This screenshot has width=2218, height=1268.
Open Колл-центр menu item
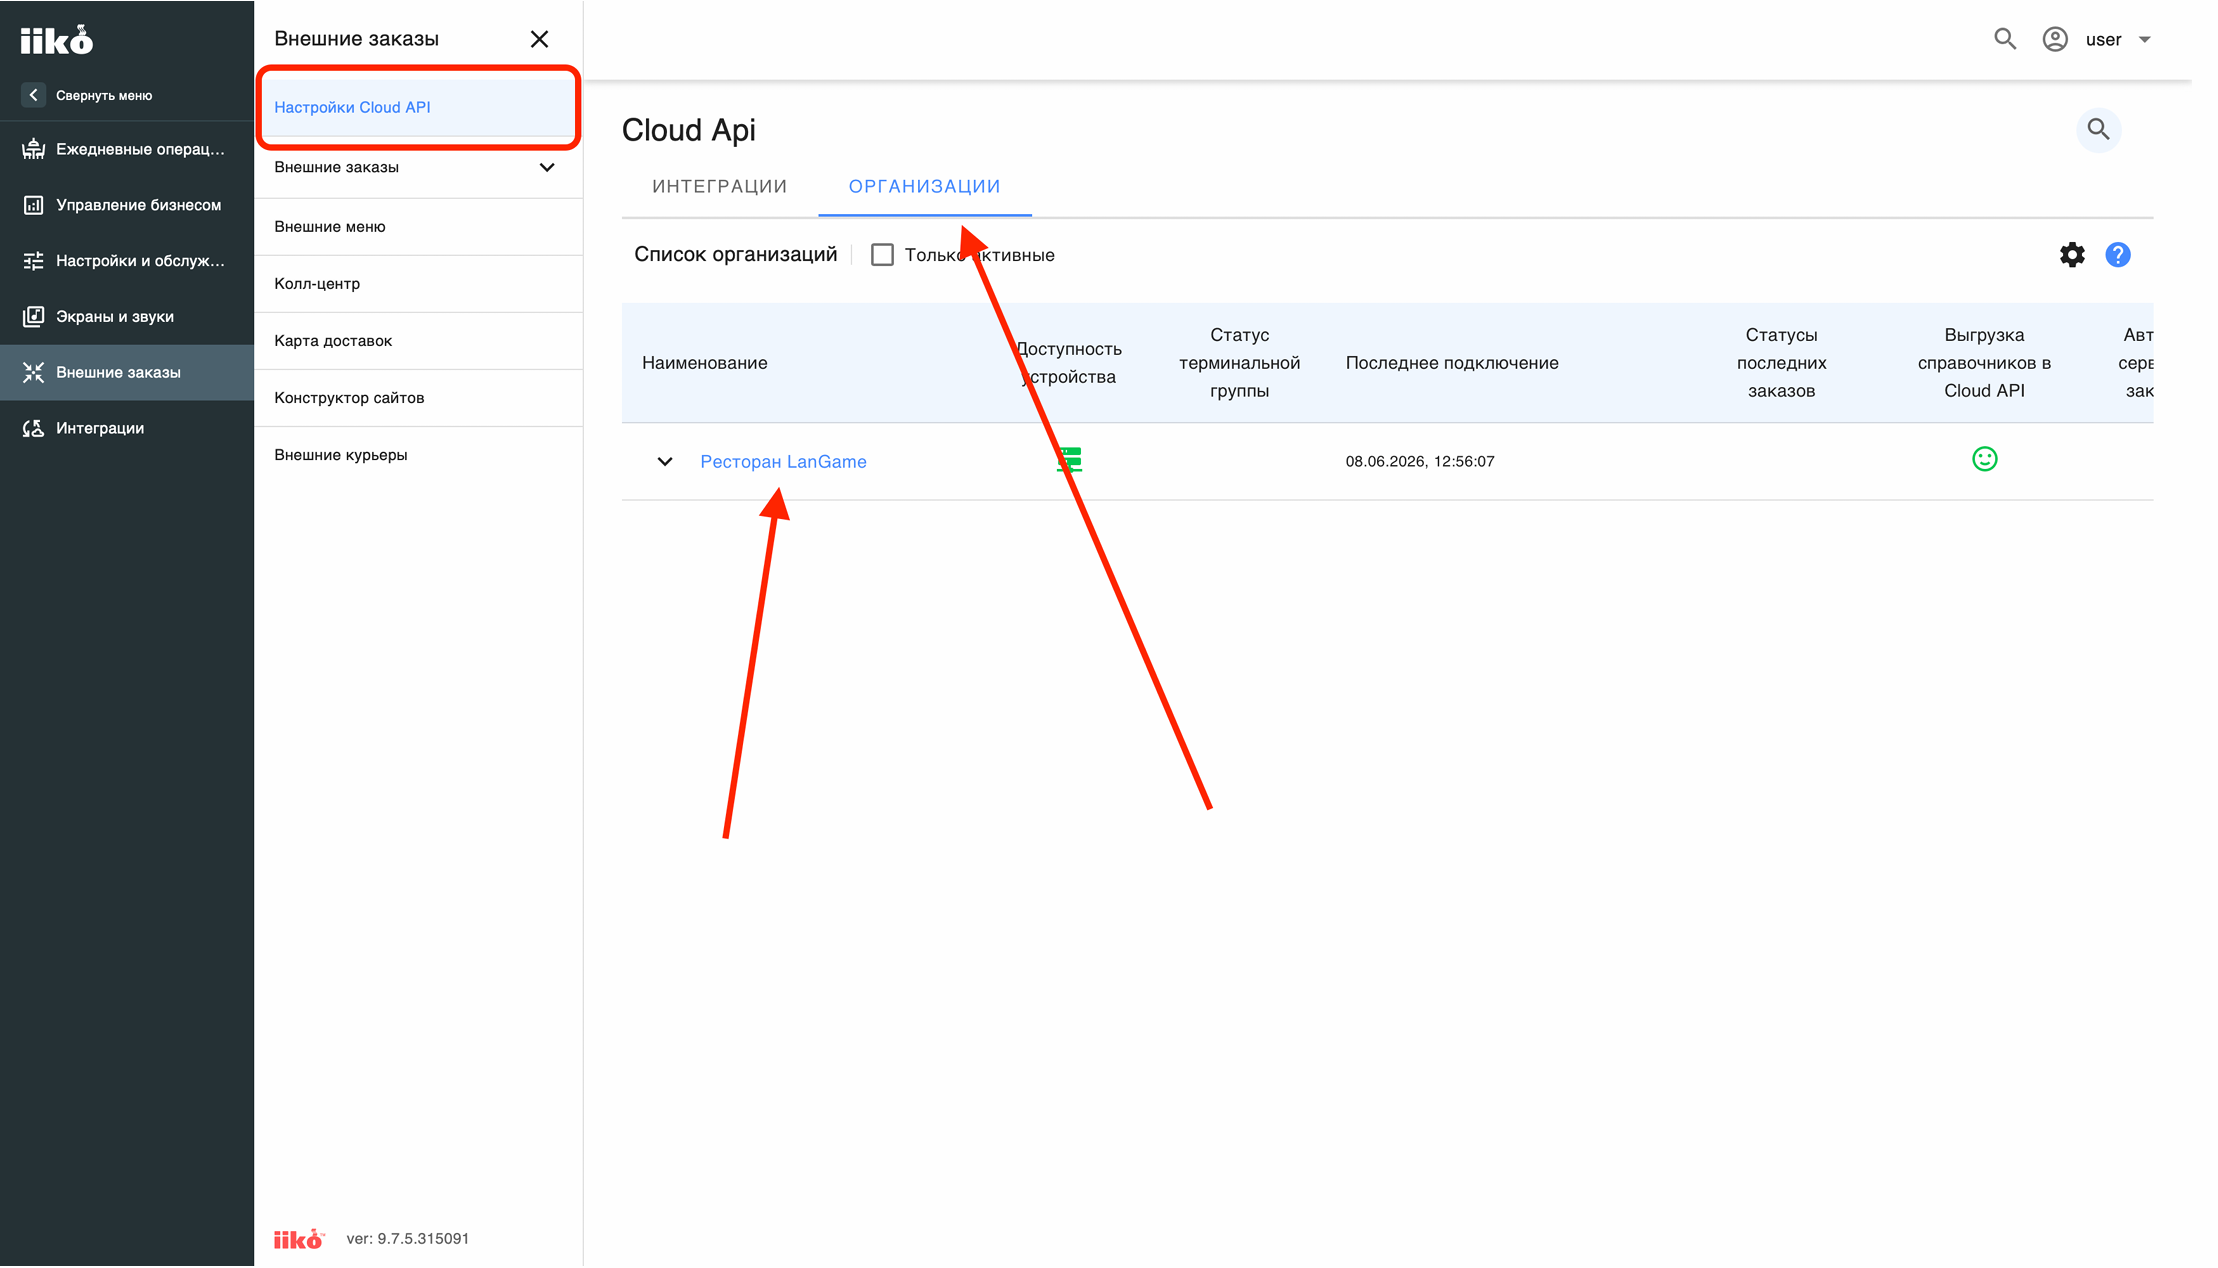click(x=418, y=284)
